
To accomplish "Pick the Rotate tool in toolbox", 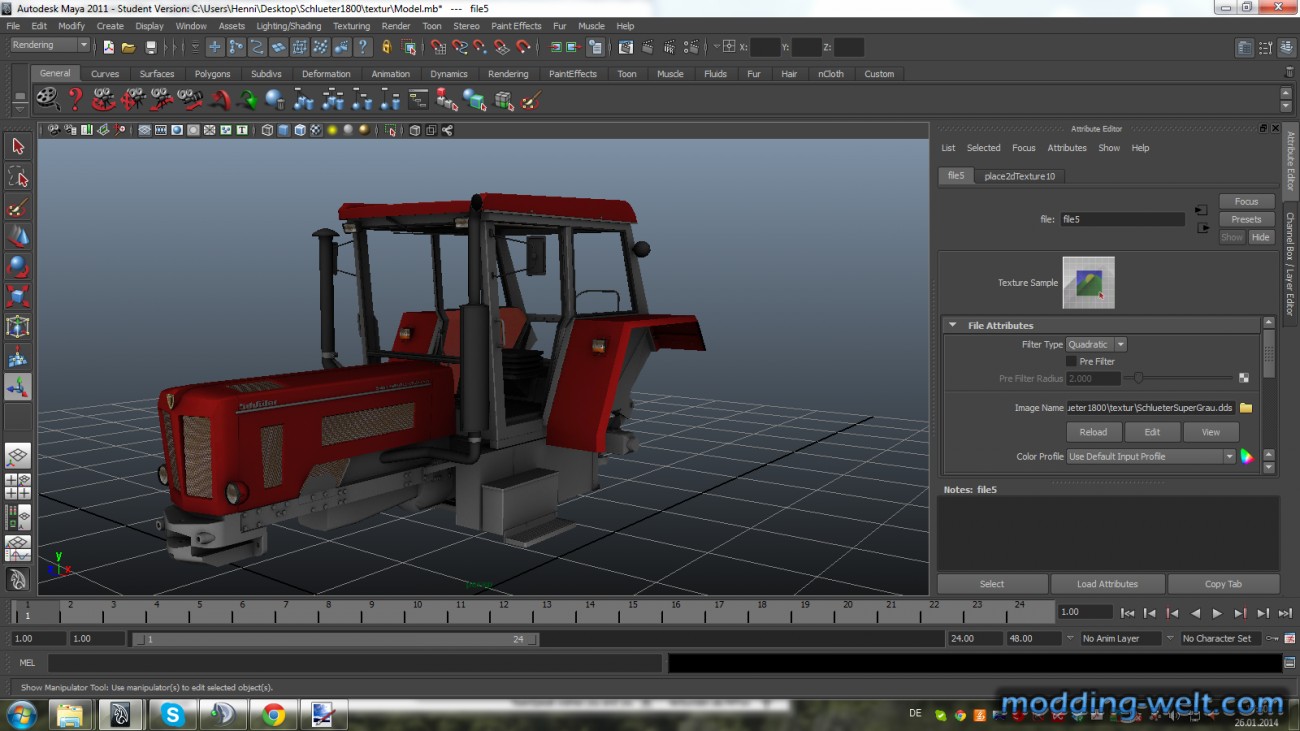I will (x=17, y=267).
